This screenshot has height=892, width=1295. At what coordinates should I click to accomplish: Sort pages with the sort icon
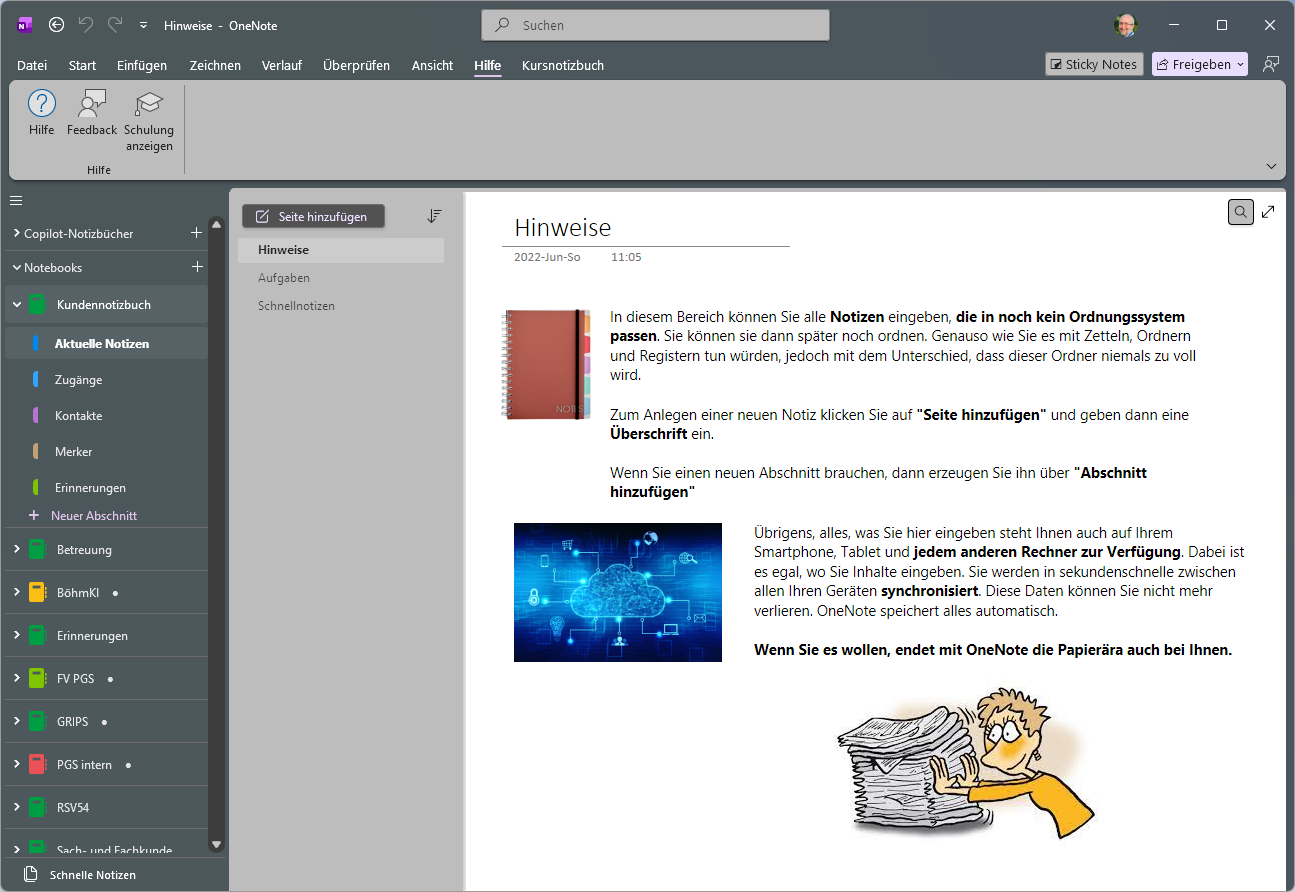pos(434,216)
